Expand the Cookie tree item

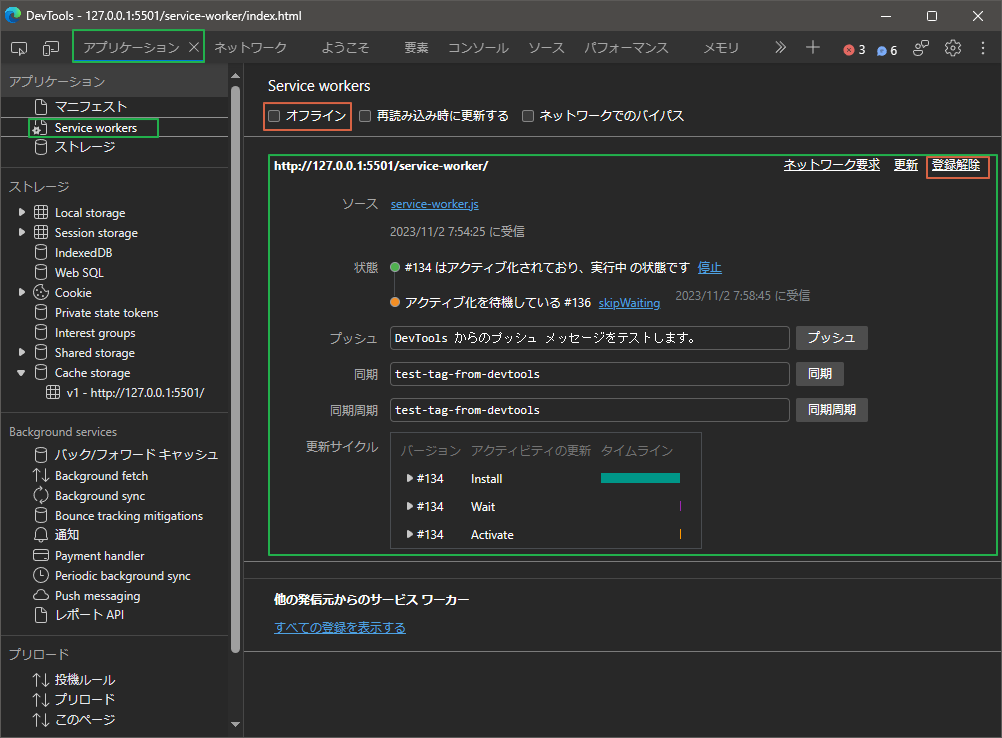[22, 292]
